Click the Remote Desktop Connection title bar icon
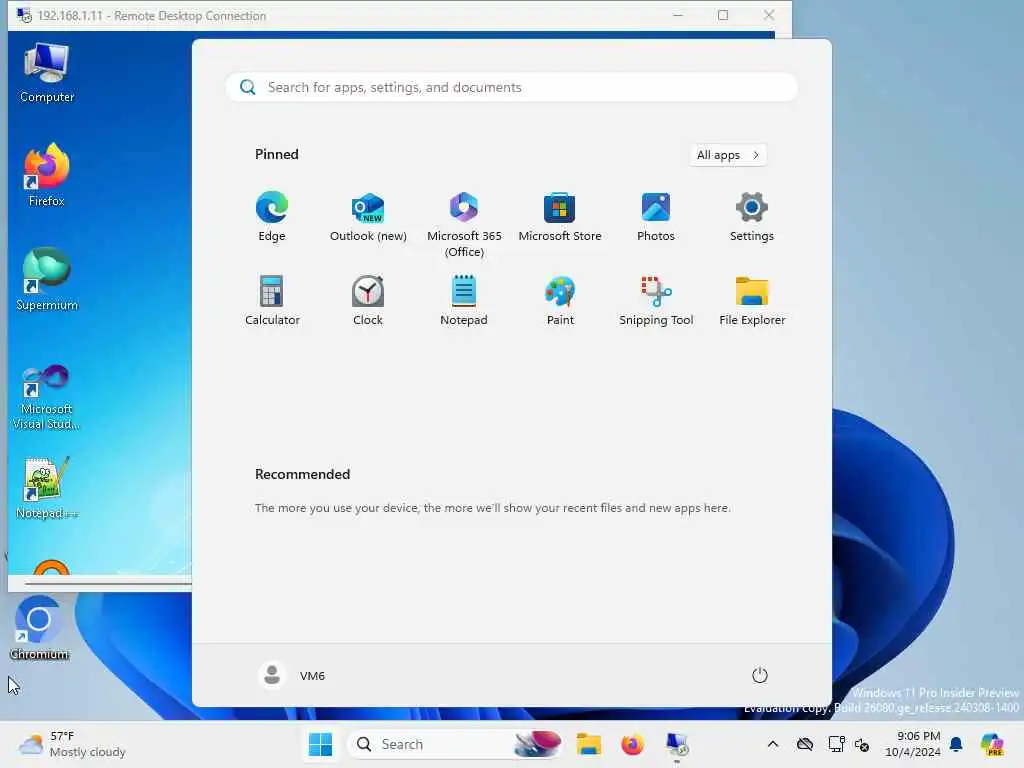1024x768 pixels. pyautogui.click(x=24, y=16)
